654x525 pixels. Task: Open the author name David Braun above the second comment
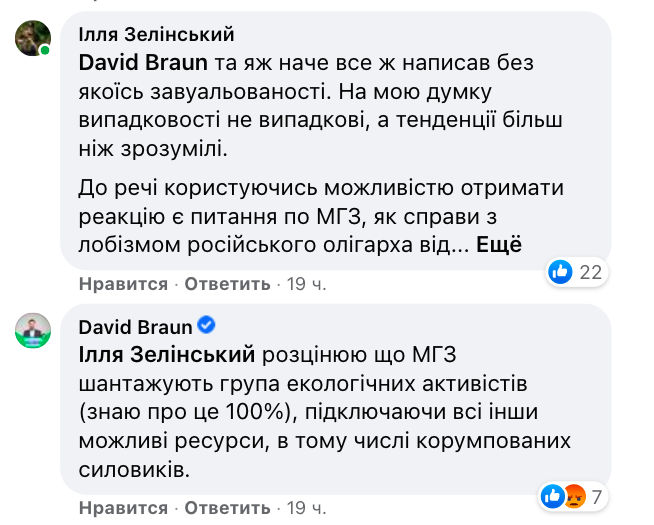coord(135,325)
